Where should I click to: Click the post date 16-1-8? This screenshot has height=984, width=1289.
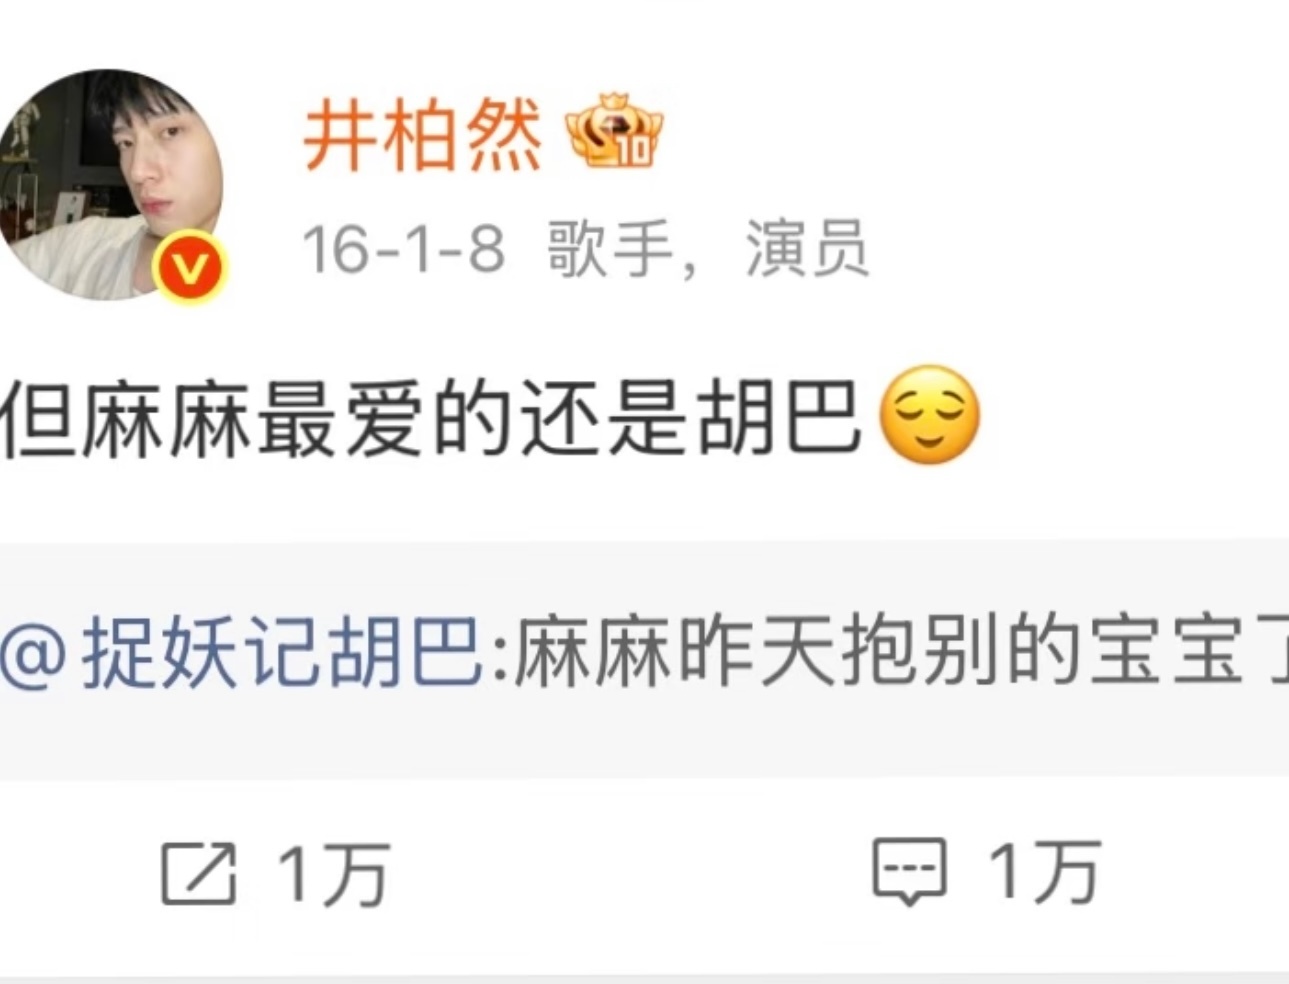404,249
